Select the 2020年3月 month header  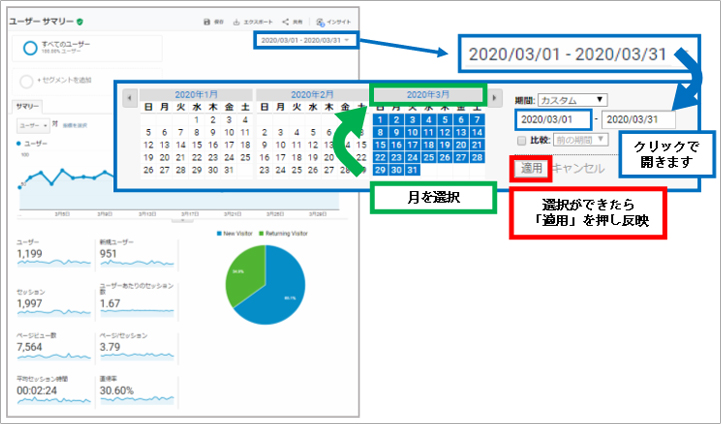pyautogui.click(x=427, y=93)
